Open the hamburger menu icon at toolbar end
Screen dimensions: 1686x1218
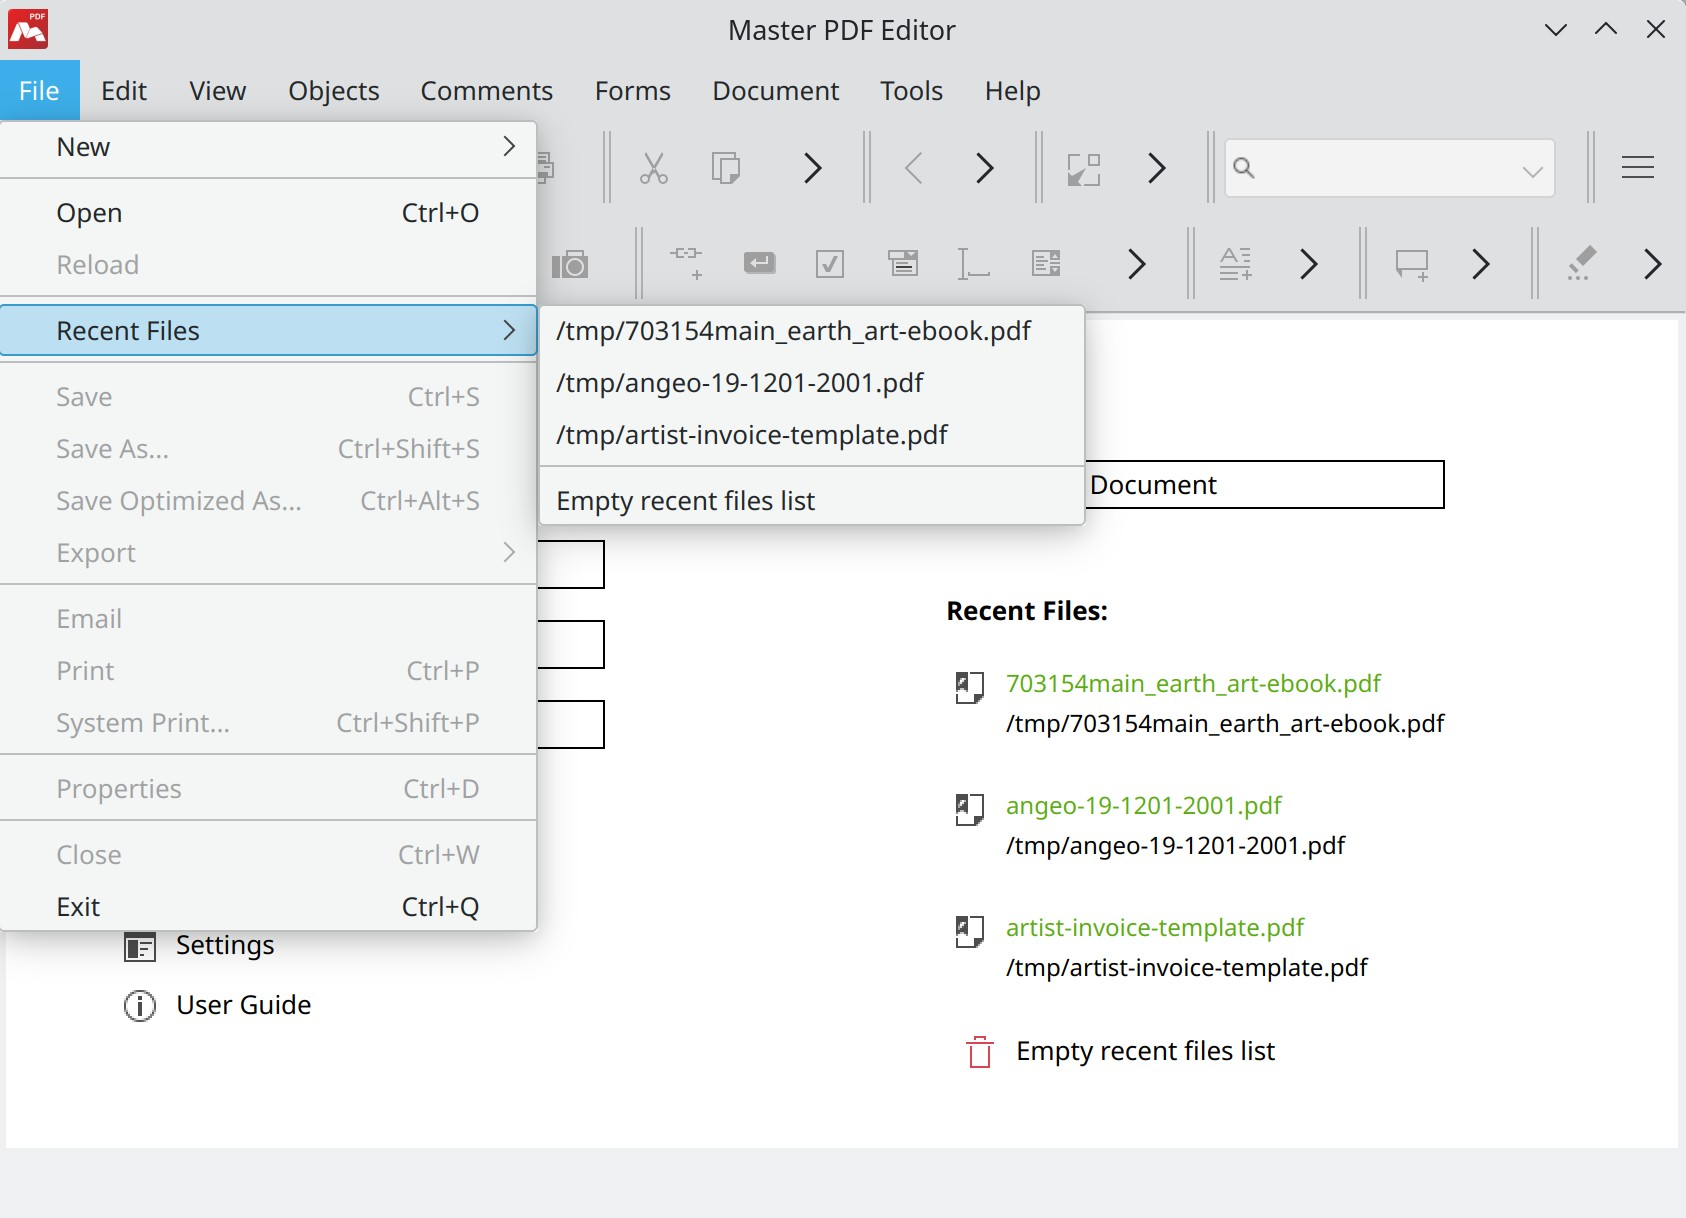click(1638, 167)
